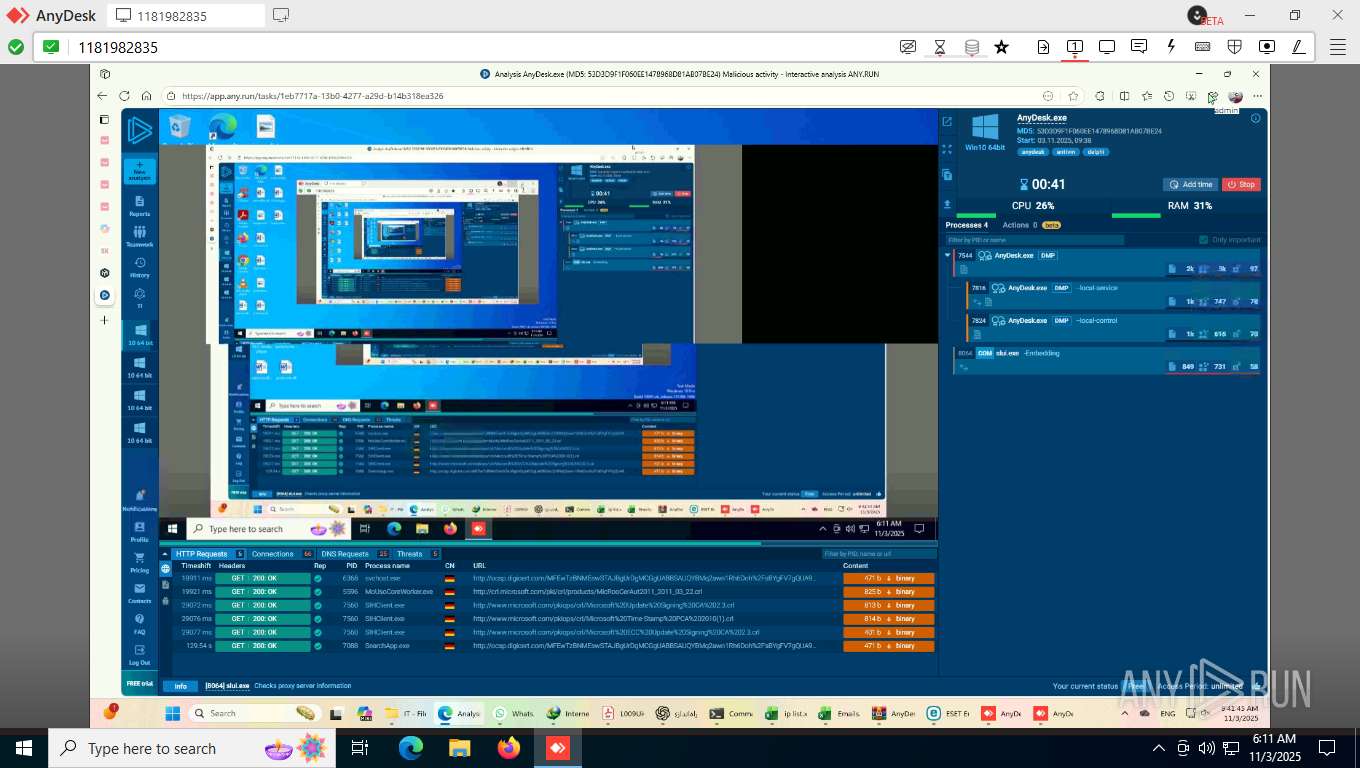This screenshot has width=1360, height=768.
Task: Open History in ANY.RUN sidebar
Action: point(140,267)
